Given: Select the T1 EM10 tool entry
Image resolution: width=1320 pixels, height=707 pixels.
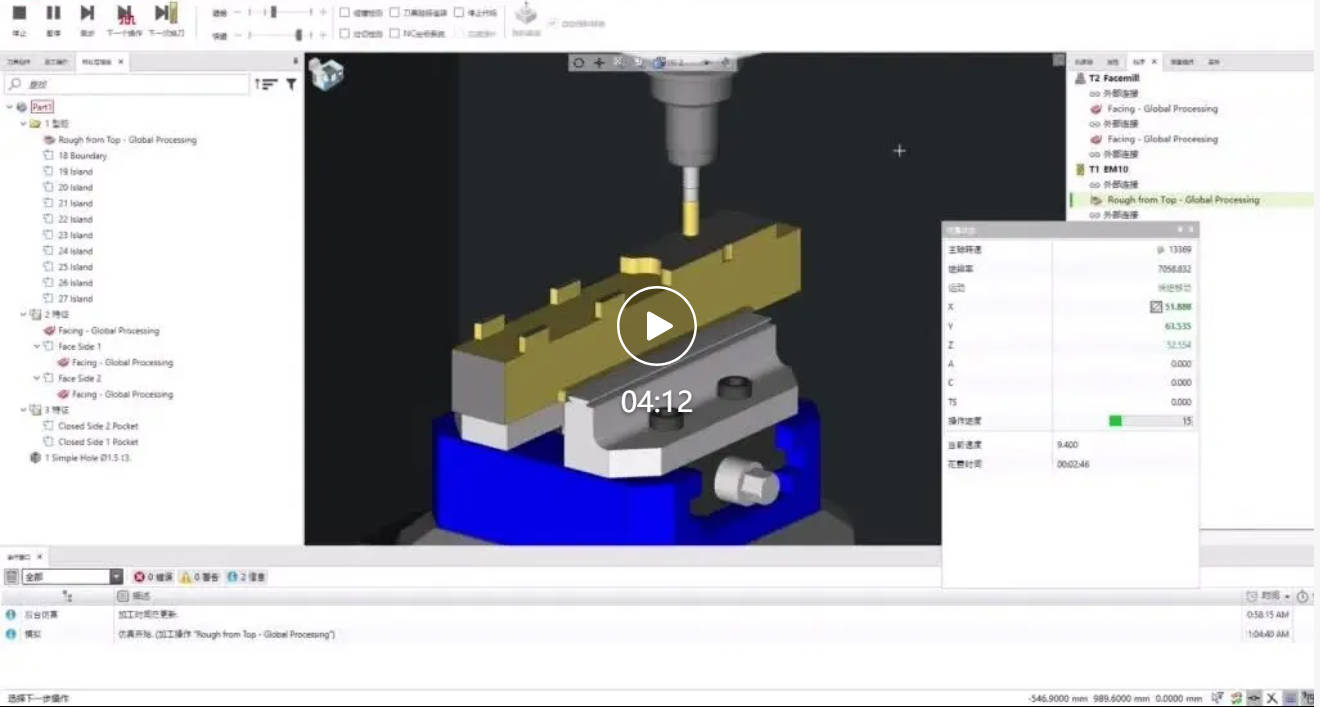Looking at the screenshot, I should [1113, 169].
